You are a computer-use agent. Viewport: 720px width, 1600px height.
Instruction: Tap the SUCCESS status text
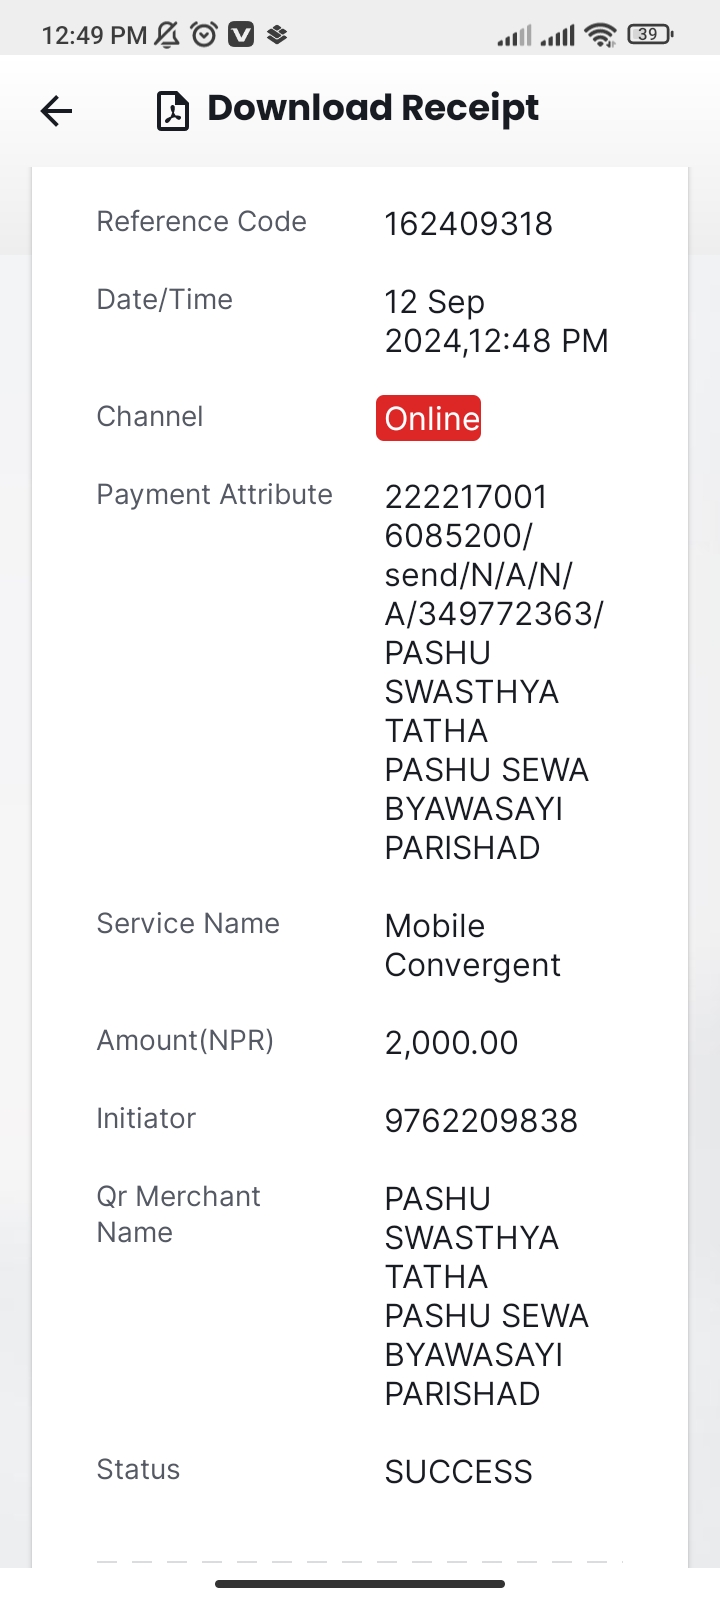coord(459,1471)
